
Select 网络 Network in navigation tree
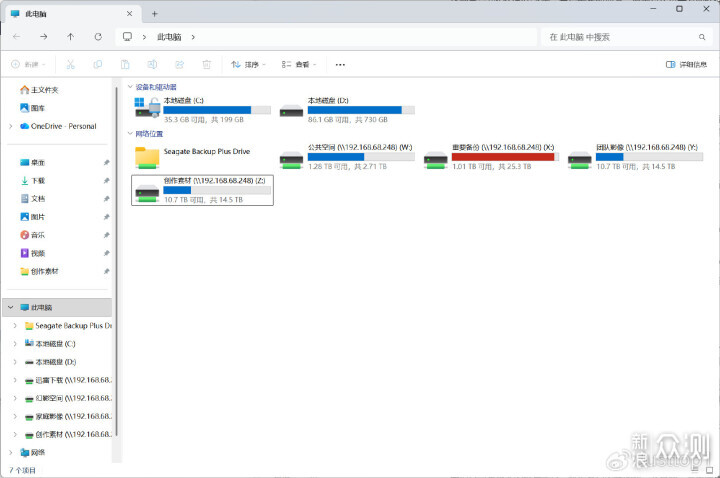pyautogui.click(x=33, y=452)
